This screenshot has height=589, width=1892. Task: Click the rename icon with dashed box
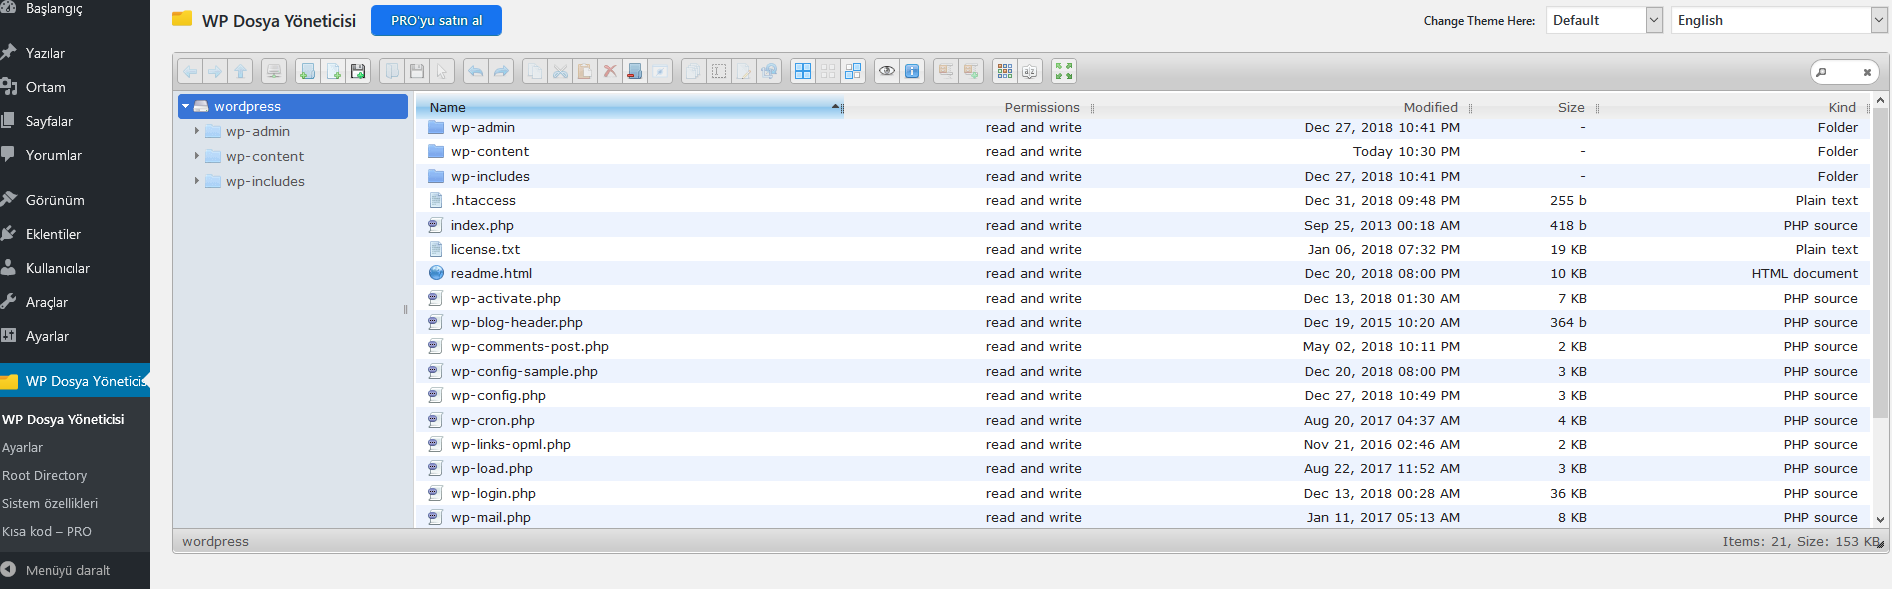click(719, 71)
